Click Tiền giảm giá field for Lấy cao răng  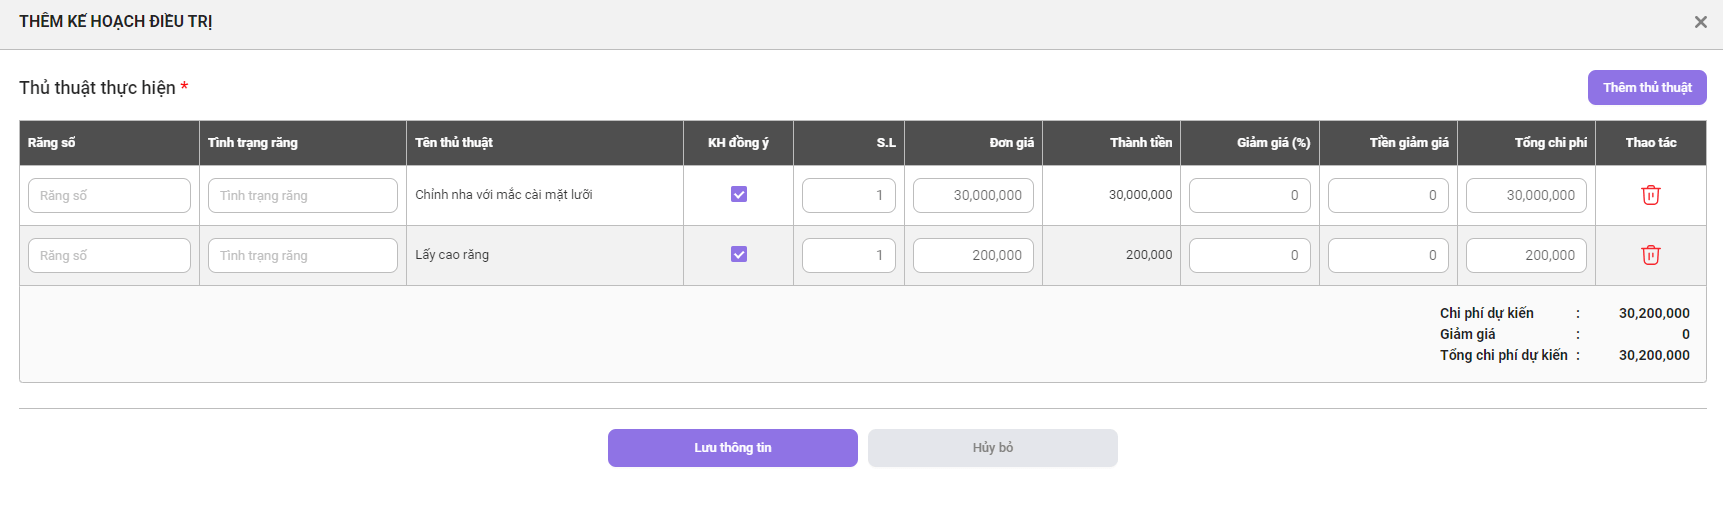pyautogui.click(x=1388, y=255)
